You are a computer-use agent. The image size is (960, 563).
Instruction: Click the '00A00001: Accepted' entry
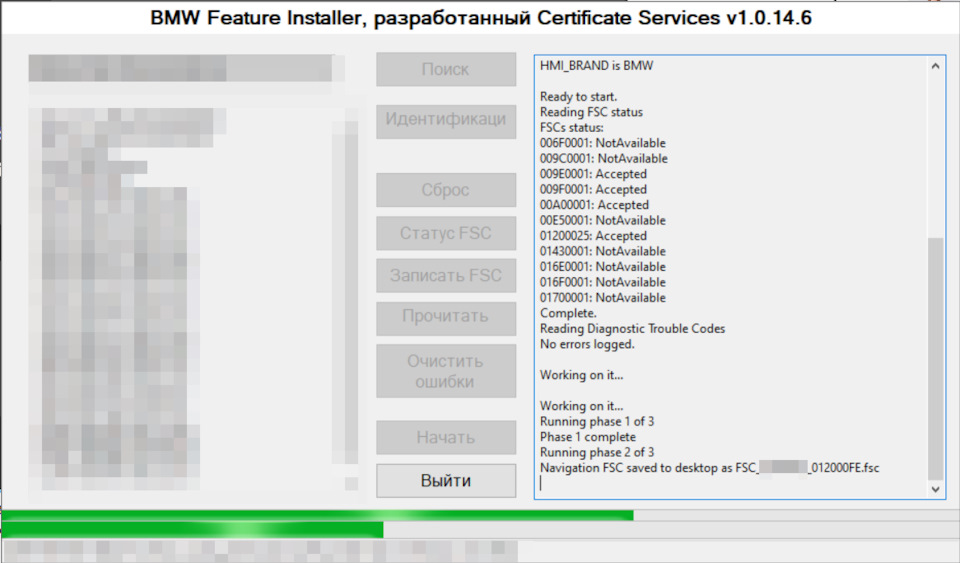point(594,204)
